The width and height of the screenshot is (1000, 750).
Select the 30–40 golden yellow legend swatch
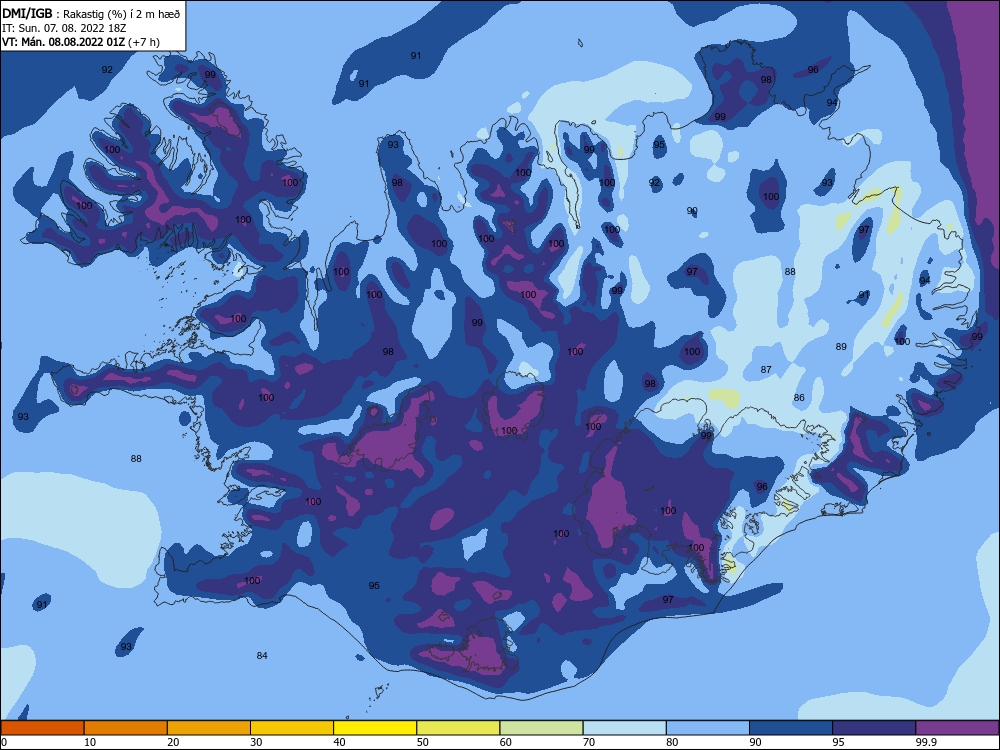(x=292, y=728)
